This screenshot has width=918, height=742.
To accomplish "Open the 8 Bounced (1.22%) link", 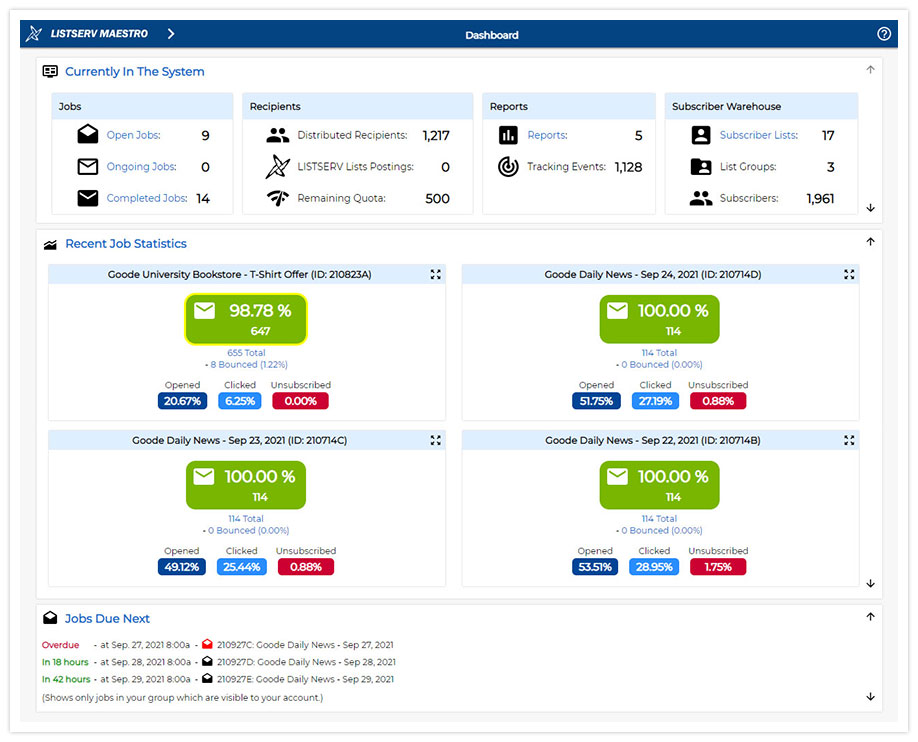I will tap(249, 364).
